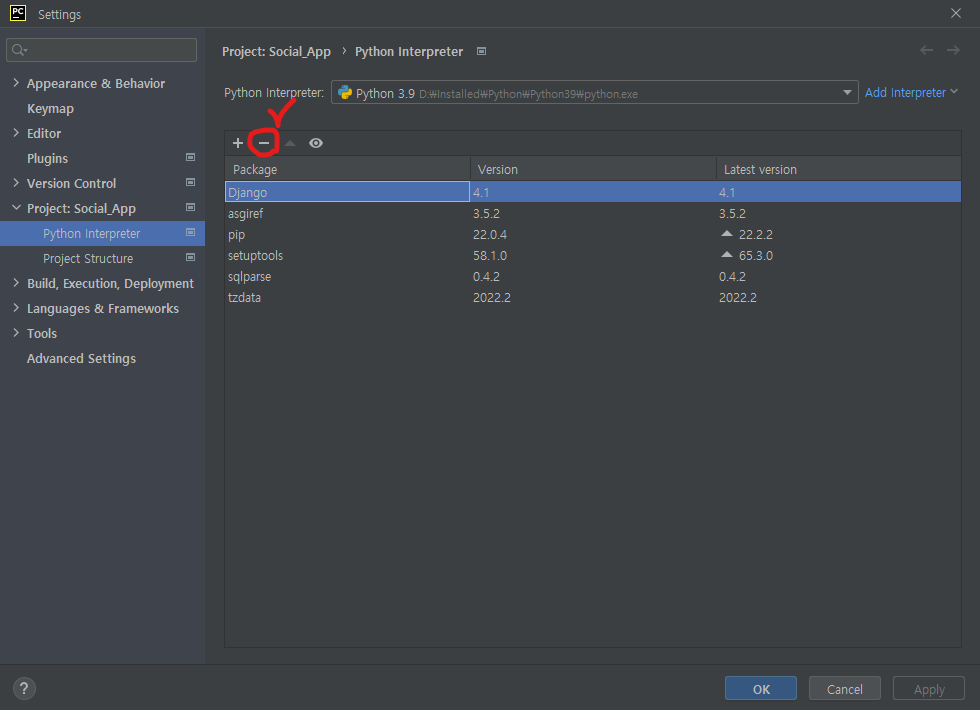The image size is (980, 710).
Task: Click the setuptools version 58.1.0 cell
Action: 490,255
